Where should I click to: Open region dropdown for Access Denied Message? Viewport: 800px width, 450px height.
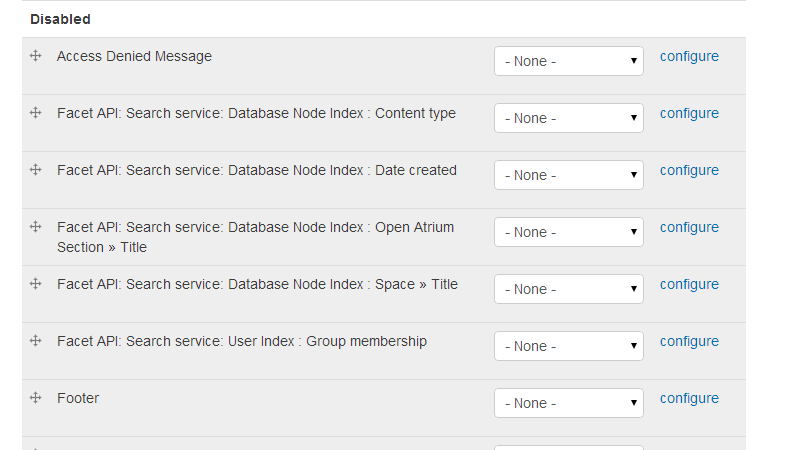[x=568, y=61]
